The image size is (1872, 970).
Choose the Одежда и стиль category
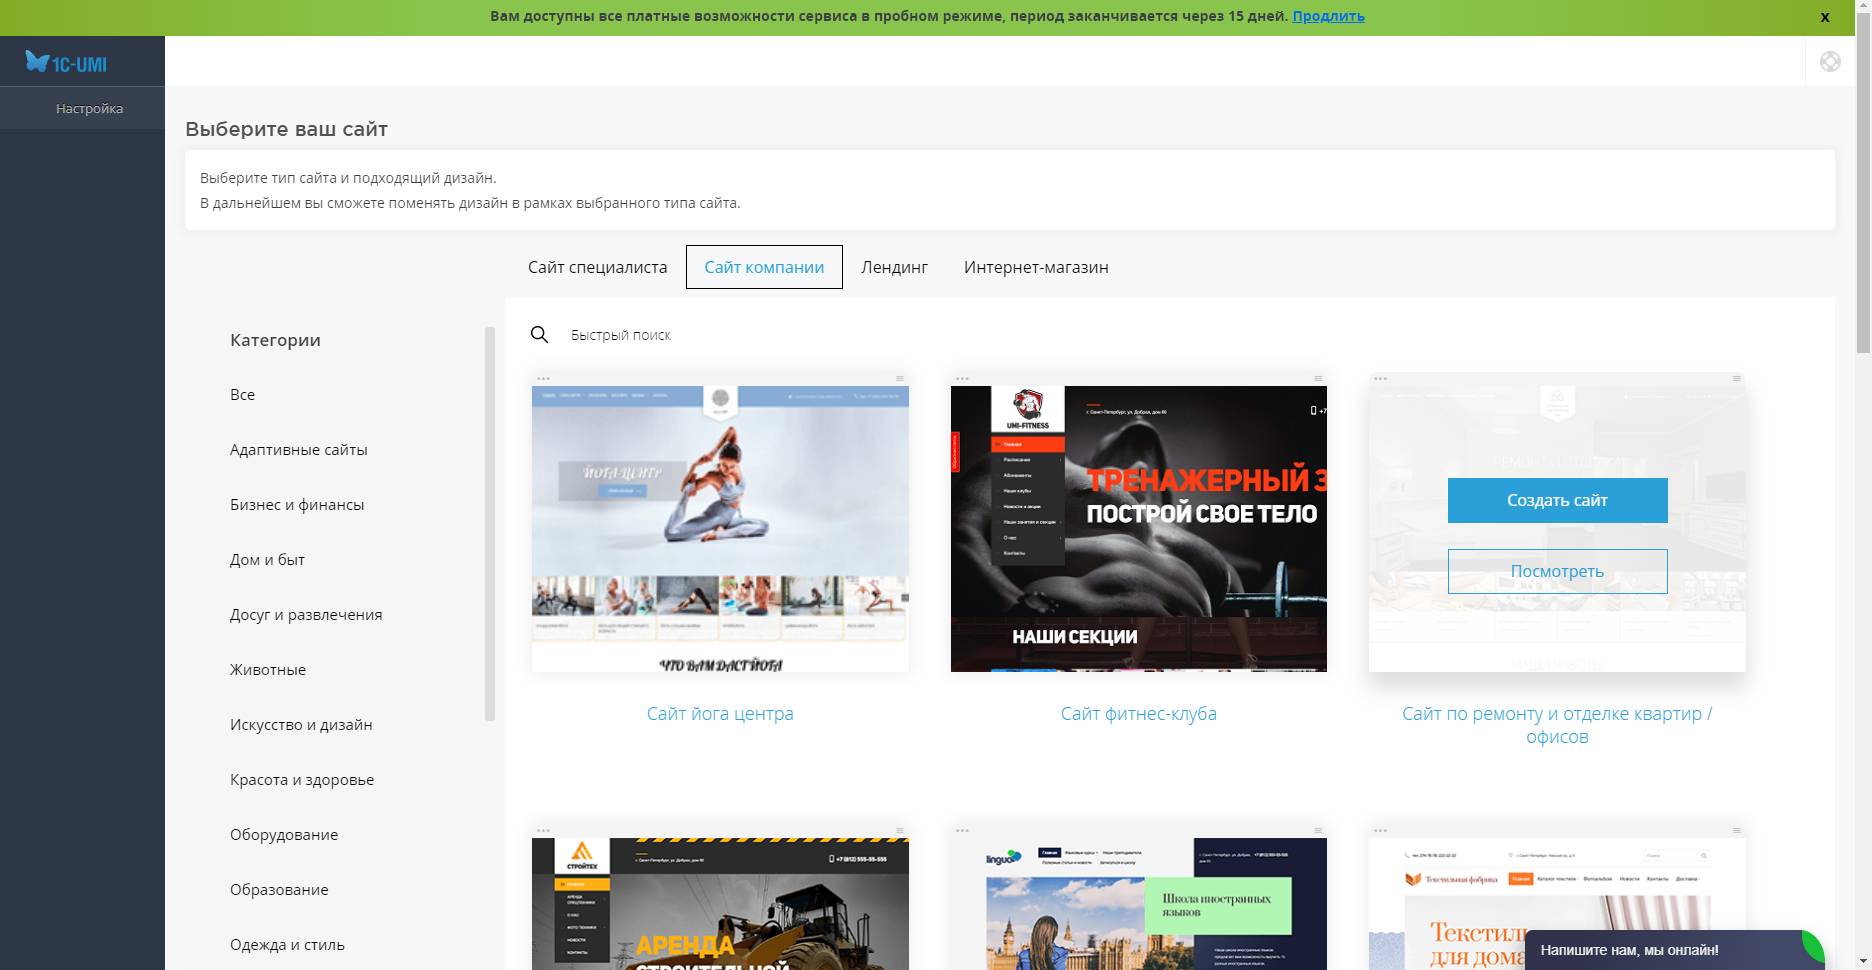tap(287, 944)
